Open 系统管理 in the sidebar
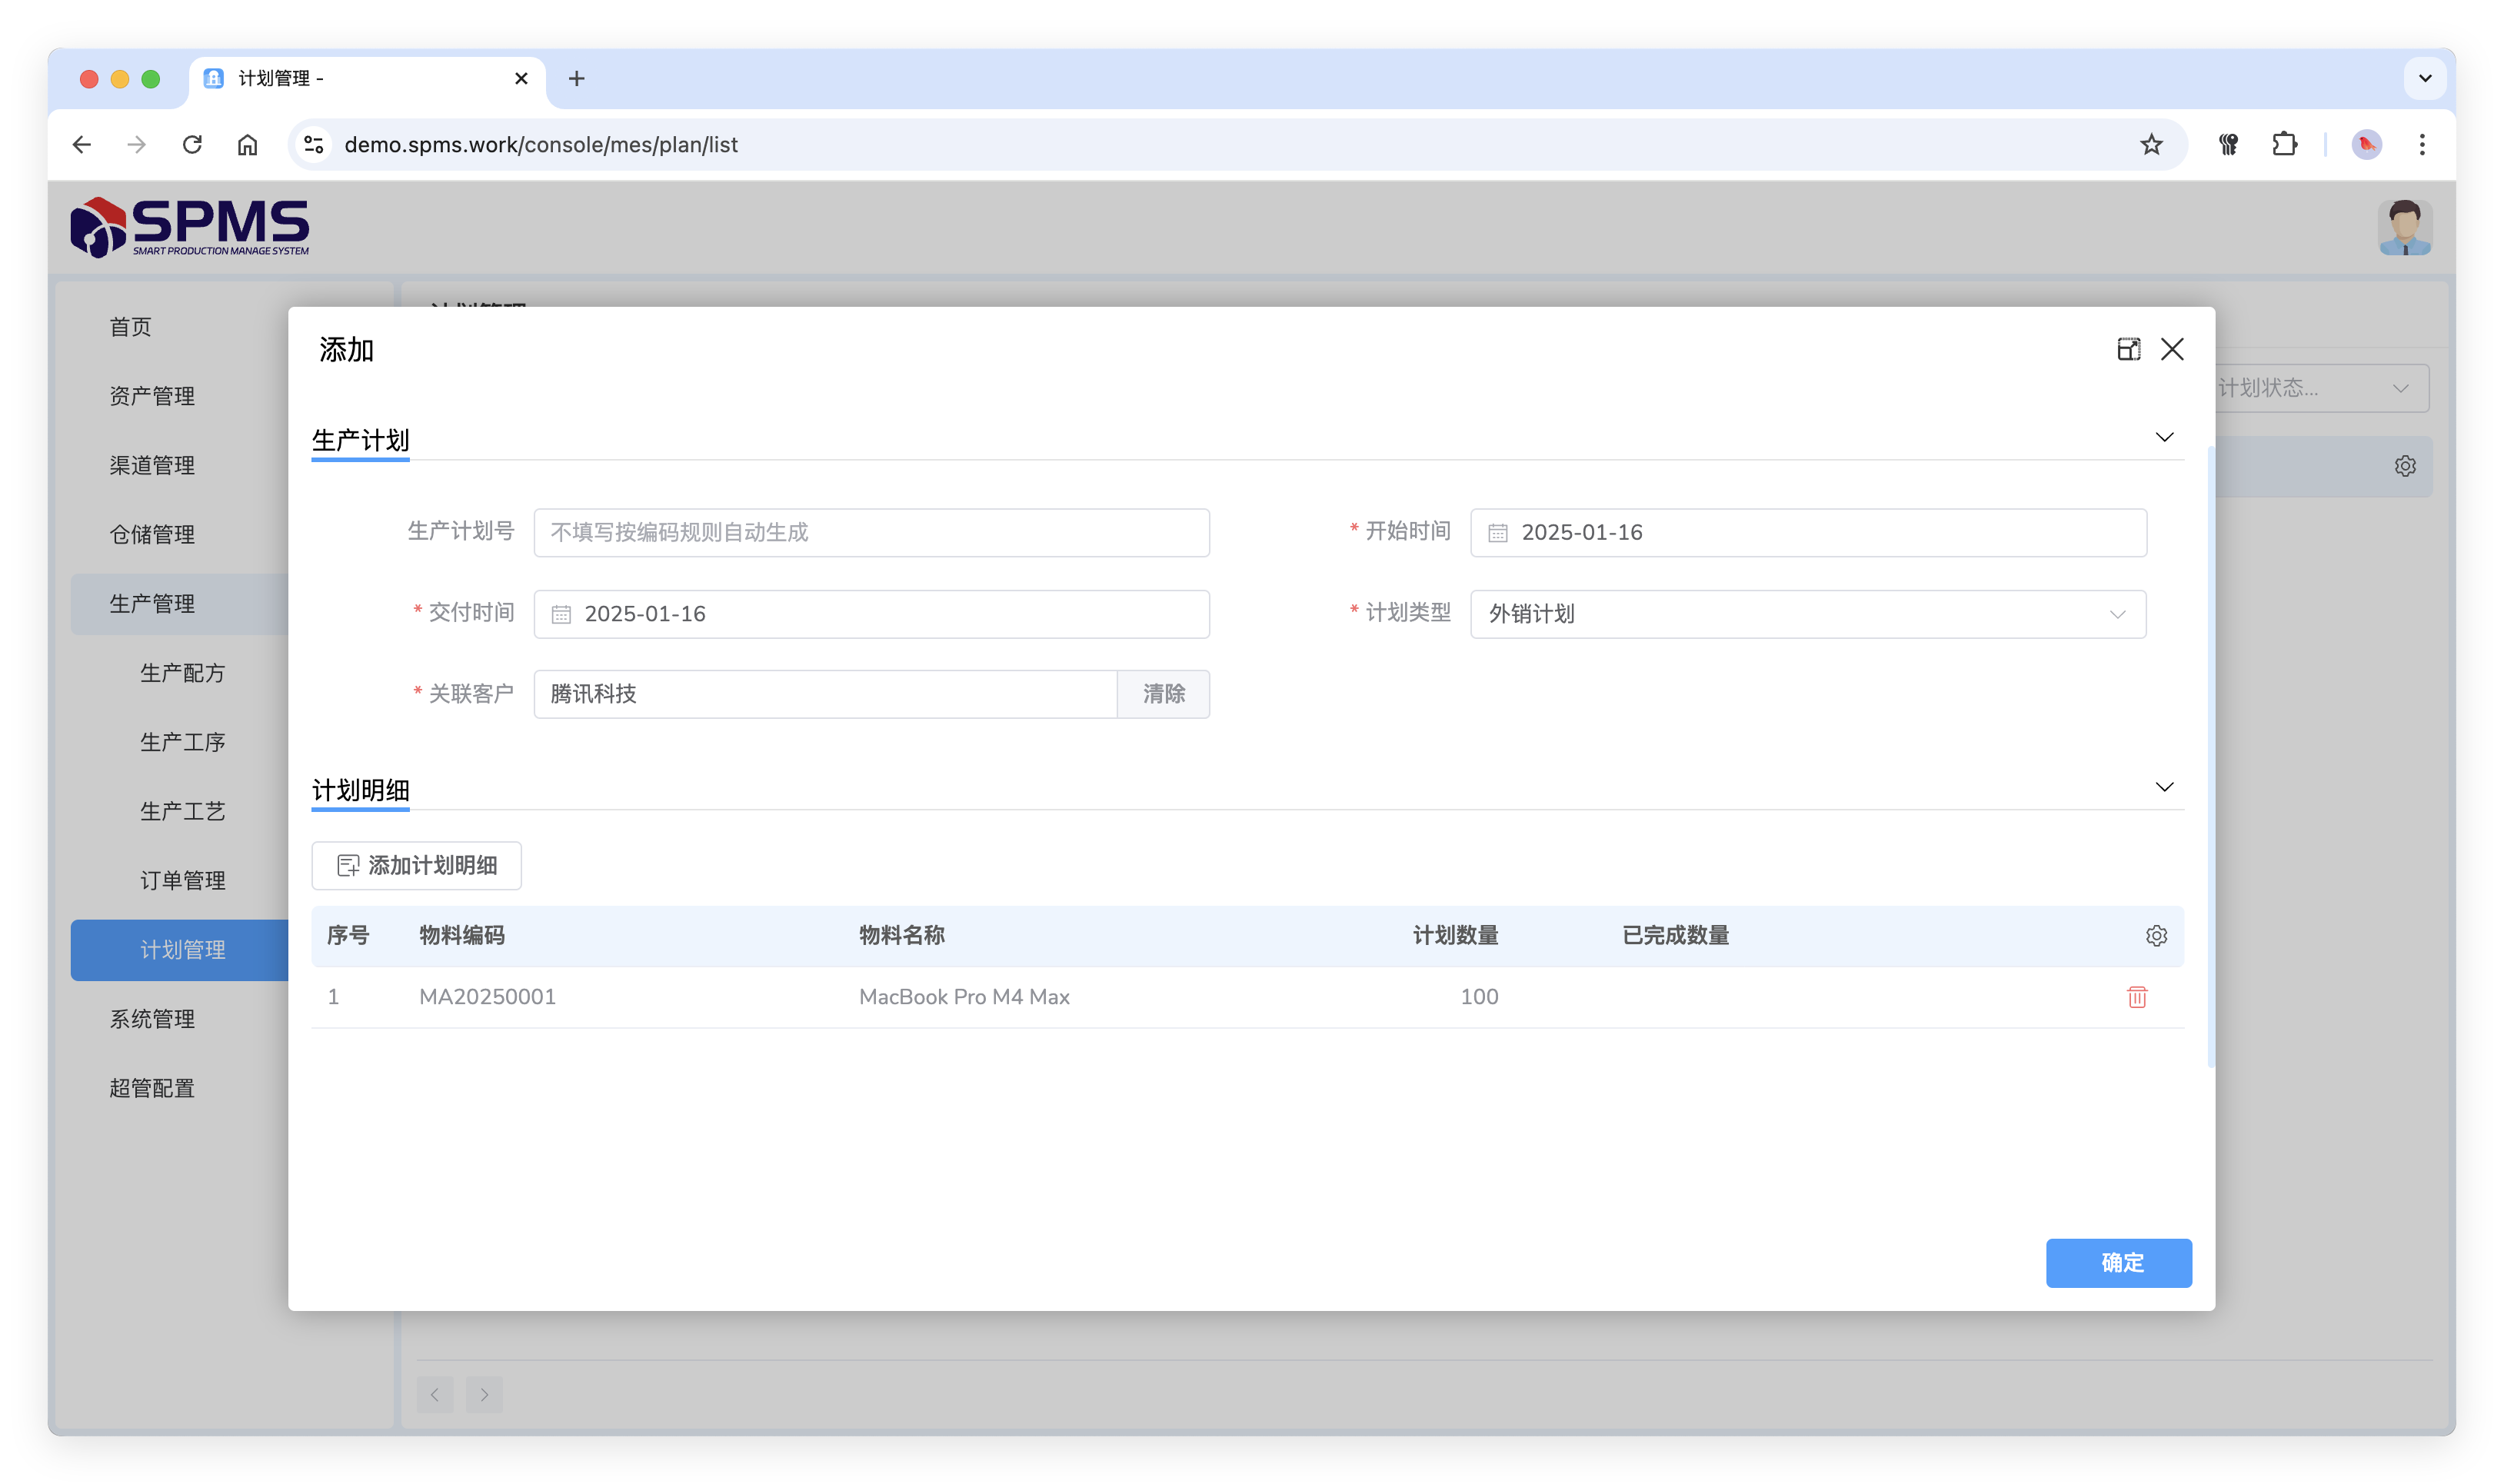The width and height of the screenshot is (2504, 1484). pyautogui.click(x=152, y=1019)
